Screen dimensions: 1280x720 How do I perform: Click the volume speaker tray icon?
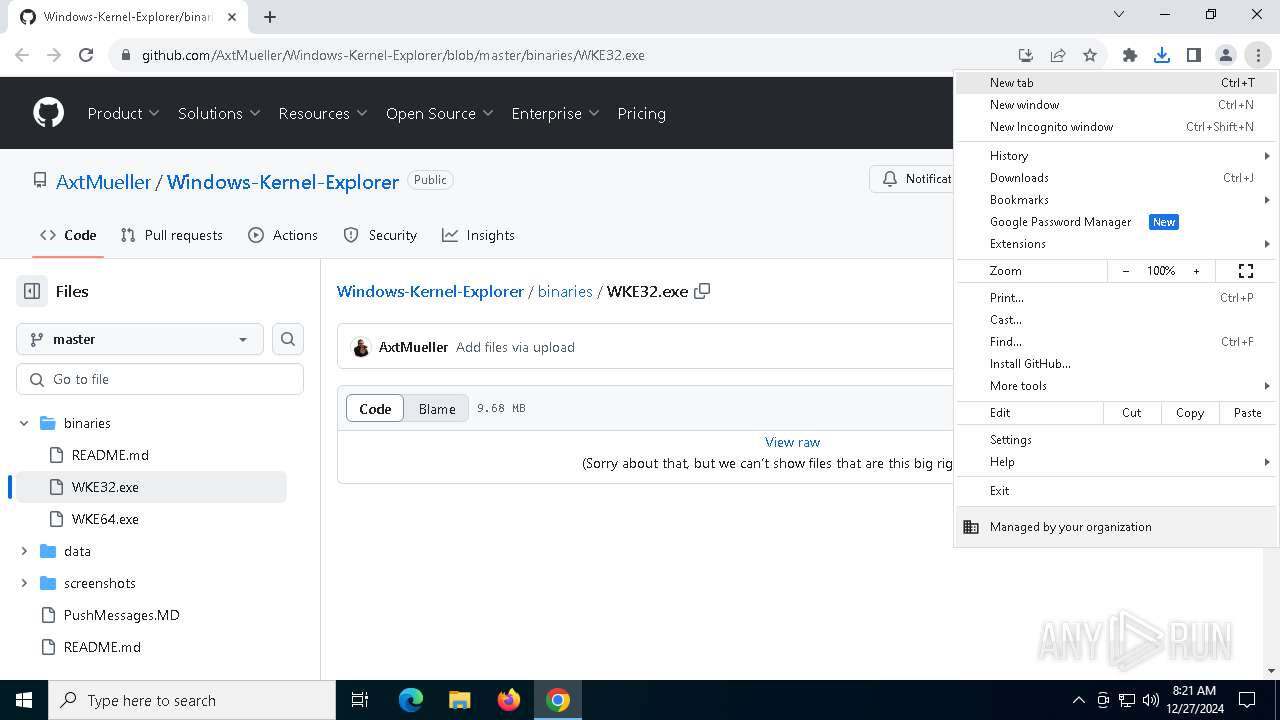[x=1150, y=700]
